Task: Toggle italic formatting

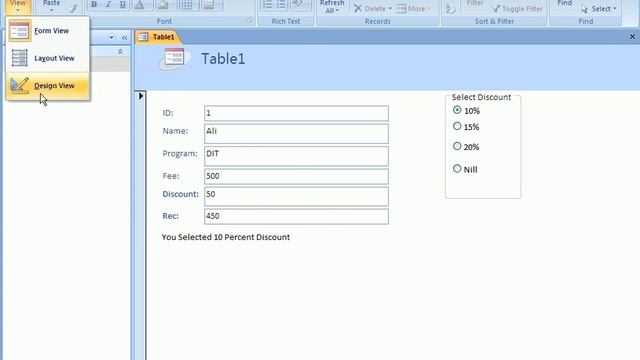Action: pyautogui.click(x=108, y=5)
